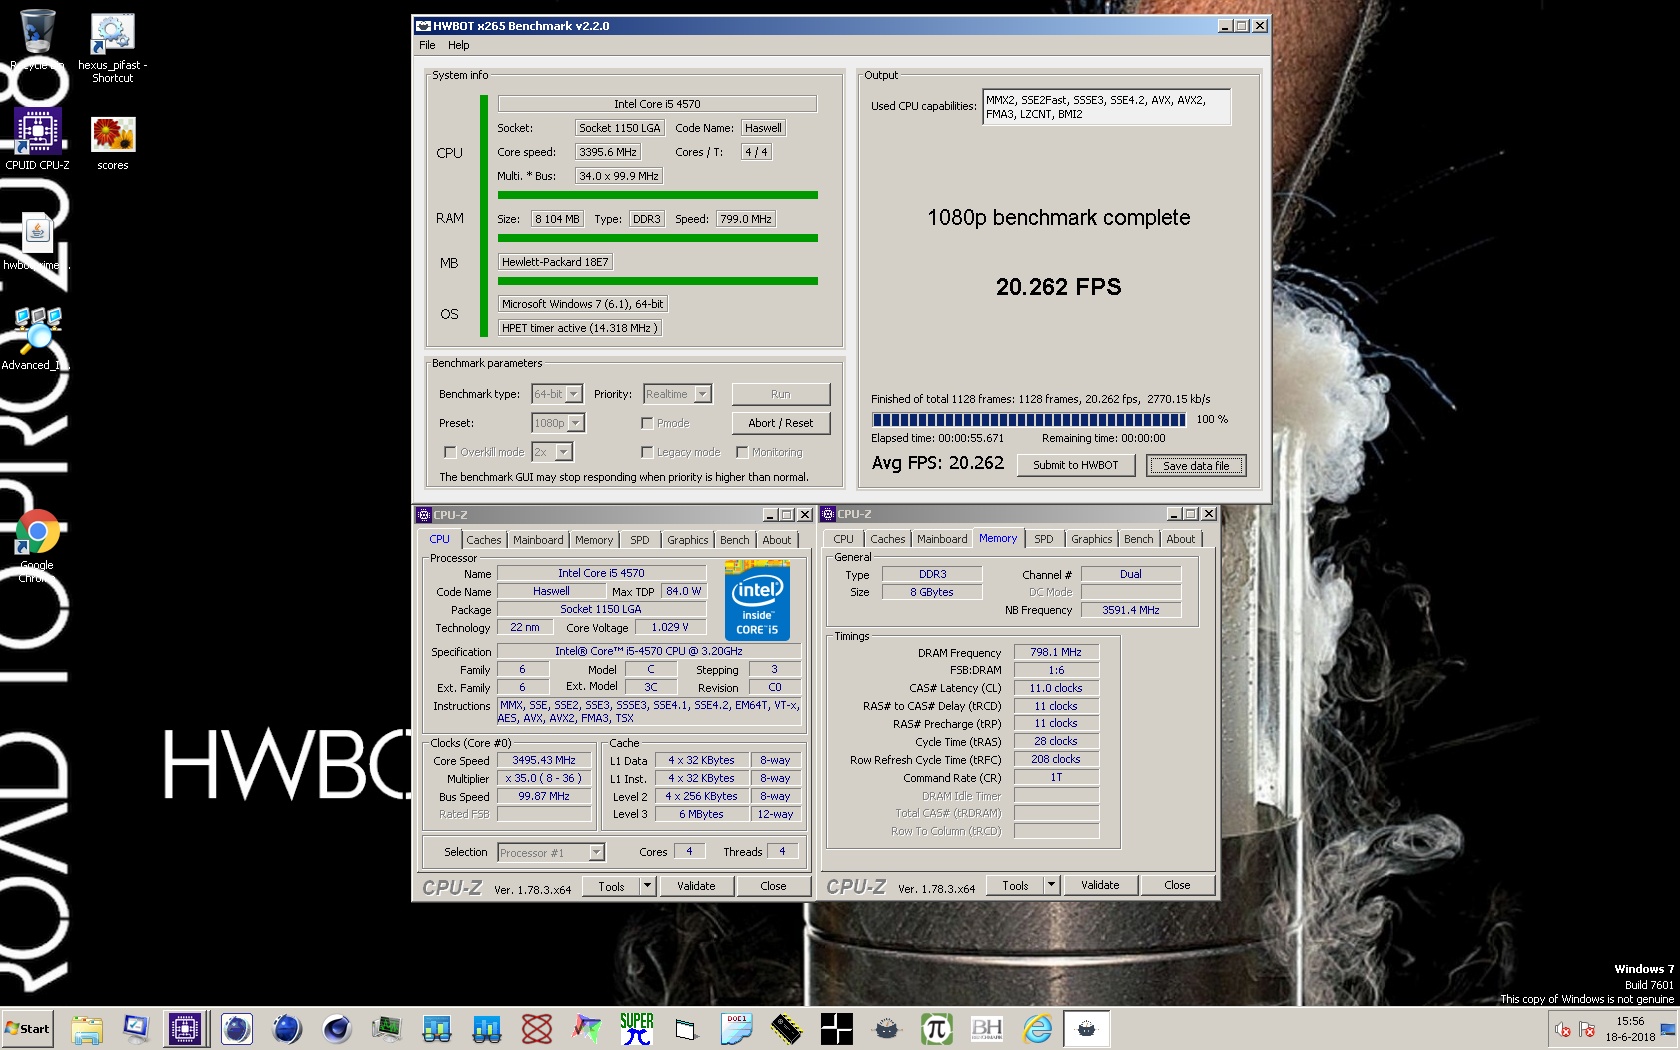Expand the Tools dropdown arrow in left CPU-Z
1680x1050 pixels.
click(x=647, y=886)
